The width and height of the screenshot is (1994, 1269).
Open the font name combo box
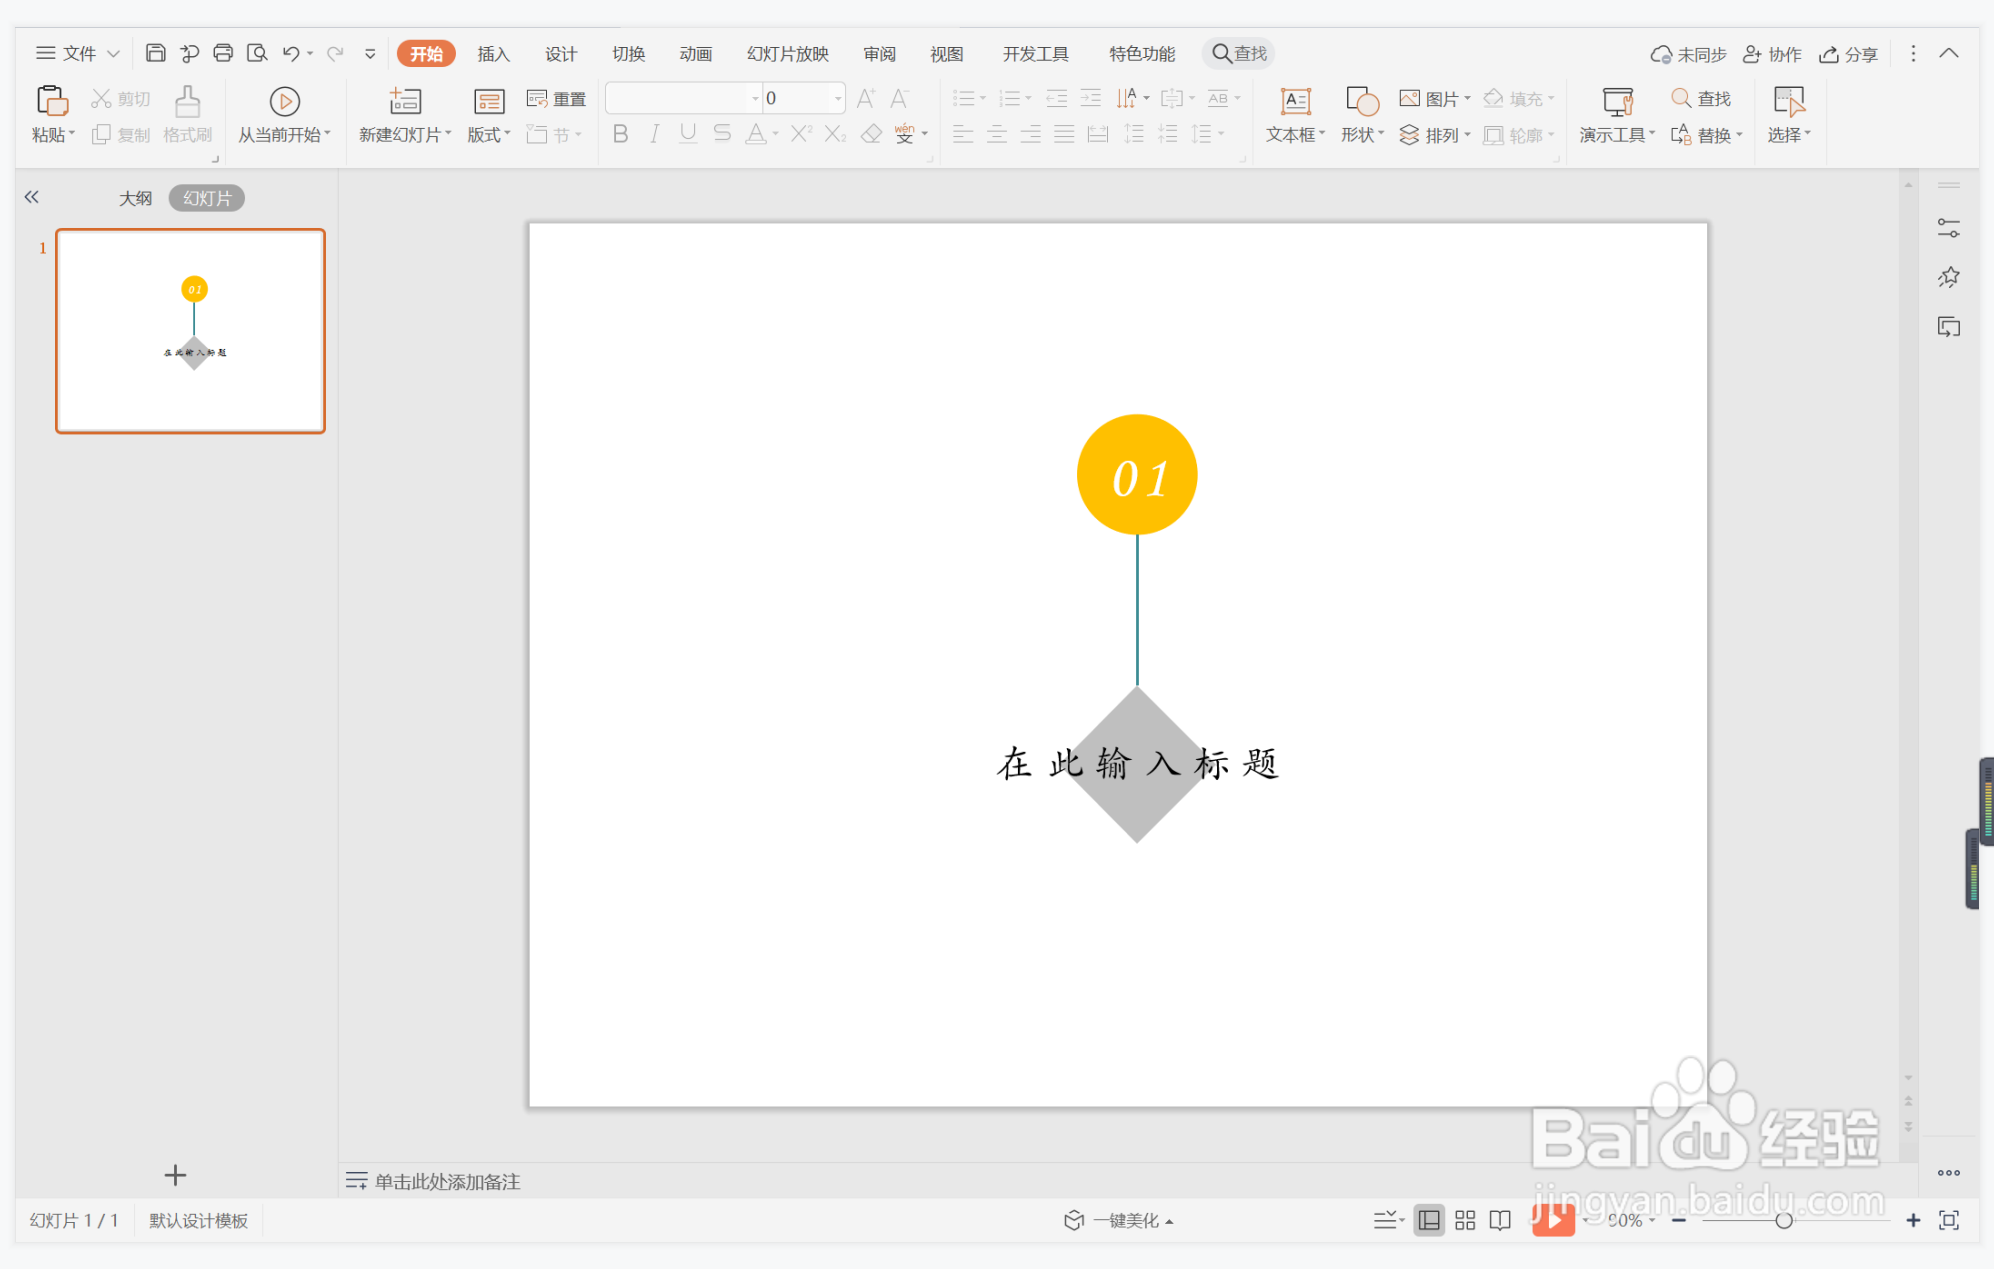685,98
